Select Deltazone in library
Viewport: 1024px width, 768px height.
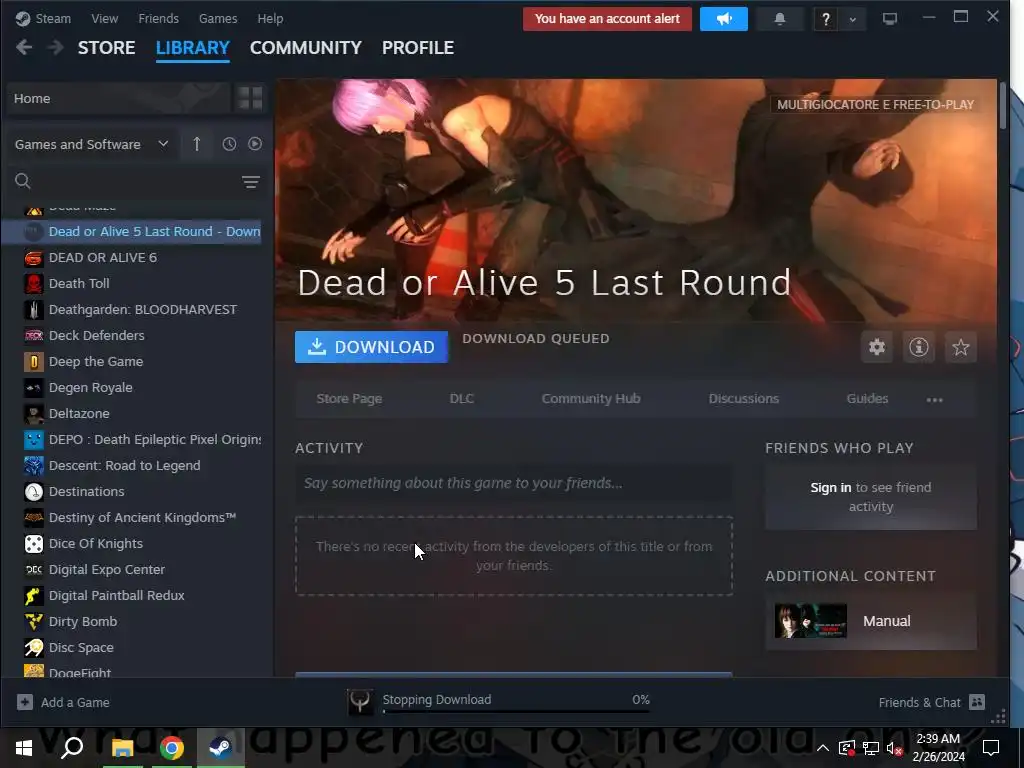click(x=132, y=414)
